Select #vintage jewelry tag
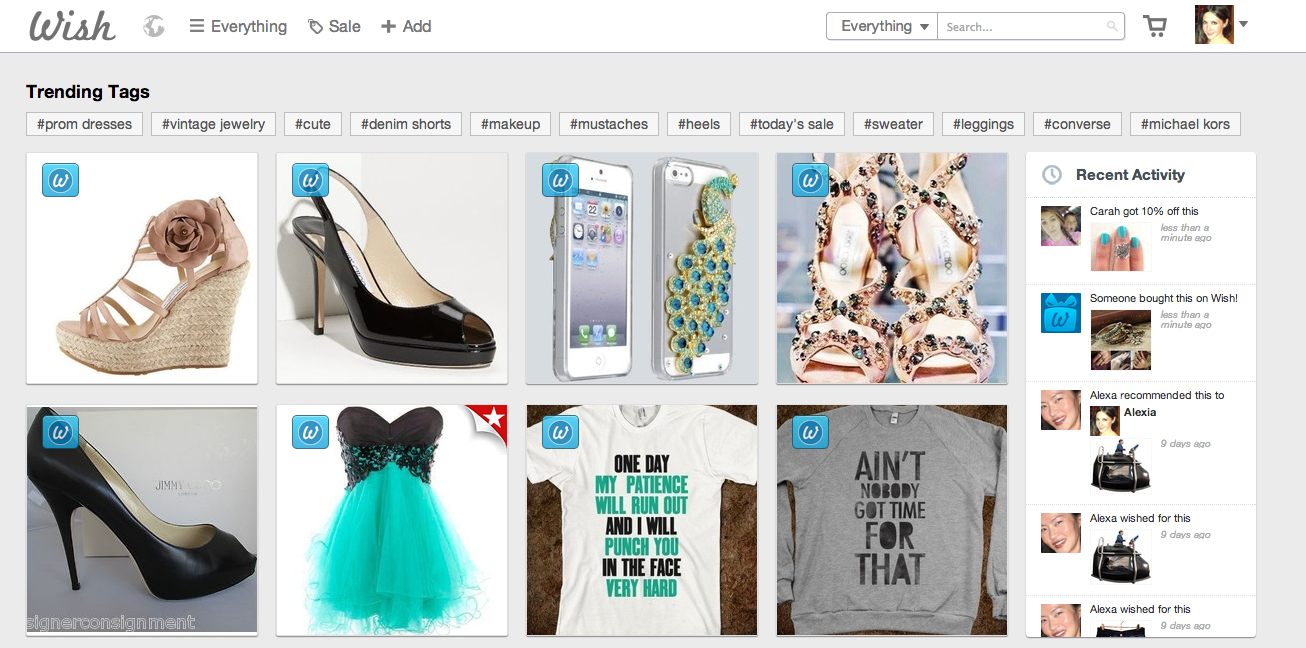Screen dimensions: 1306x648 coord(213,124)
